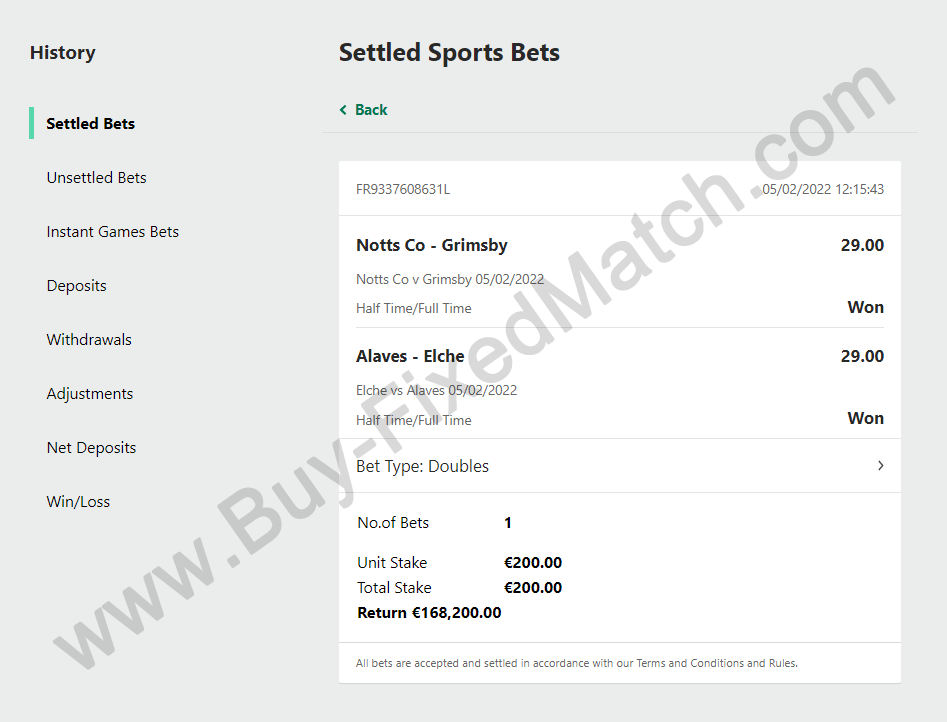Image resolution: width=947 pixels, height=722 pixels.
Task: Click the bet timestamp 05/02/2022 12:15:43
Action: 823,189
